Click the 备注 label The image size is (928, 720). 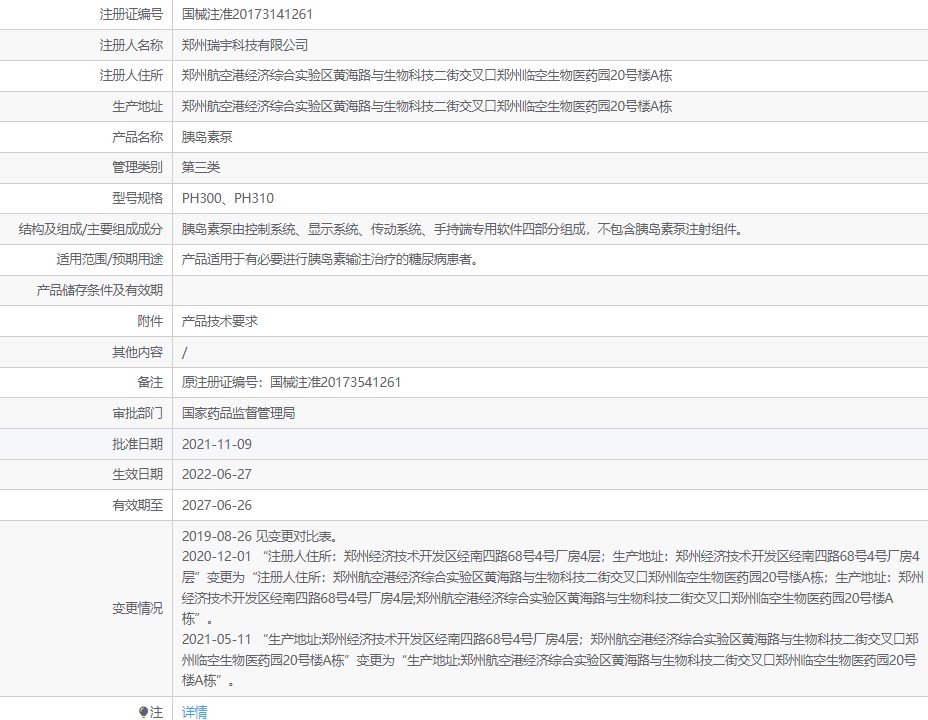point(150,383)
